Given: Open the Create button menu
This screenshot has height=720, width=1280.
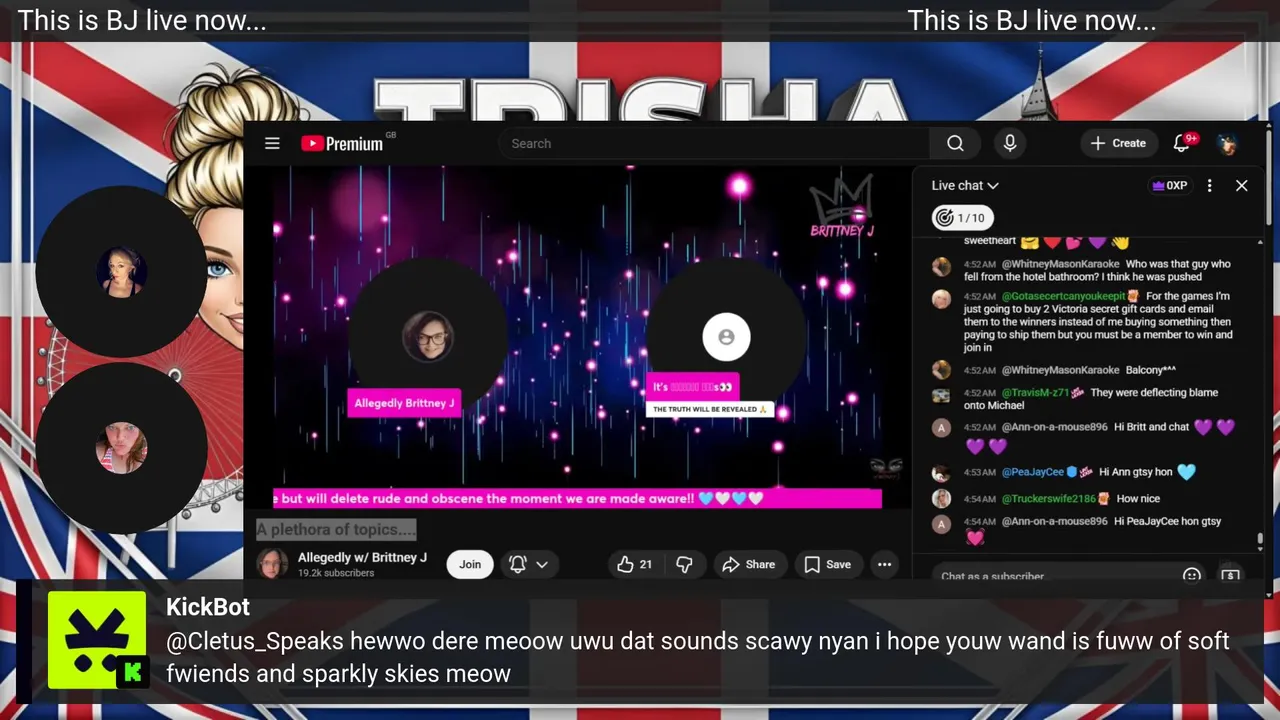Looking at the screenshot, I should tap(1118, 143).
